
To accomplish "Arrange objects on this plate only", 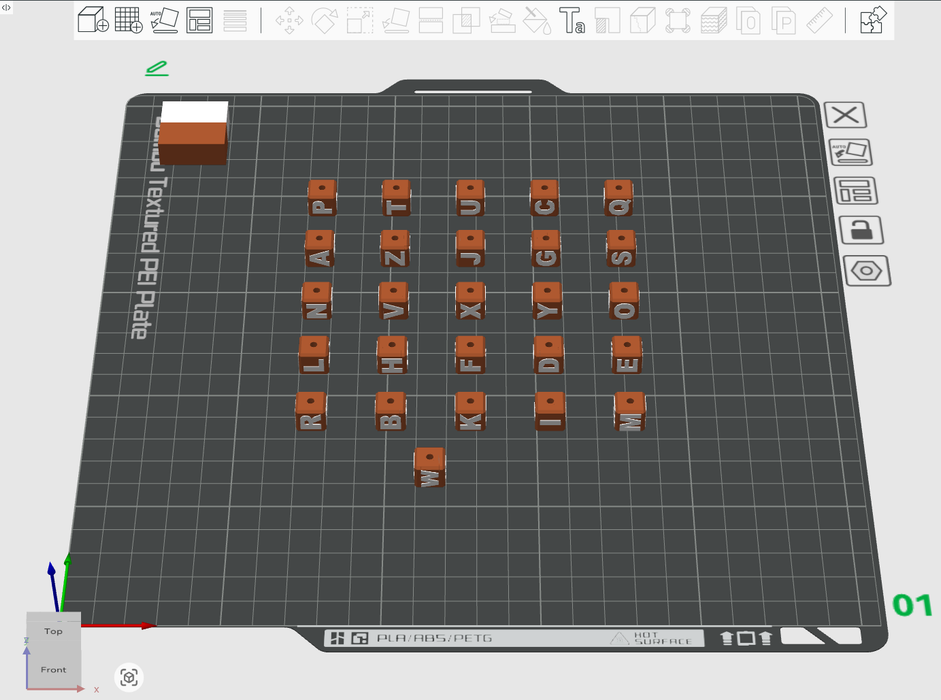I will [856, 191].
